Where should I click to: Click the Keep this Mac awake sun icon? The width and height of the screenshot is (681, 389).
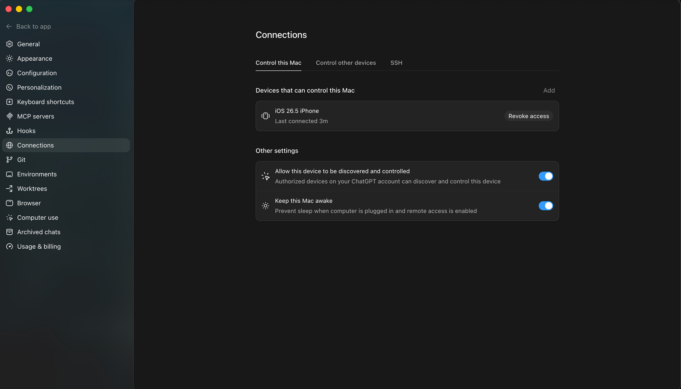(265, 206)
